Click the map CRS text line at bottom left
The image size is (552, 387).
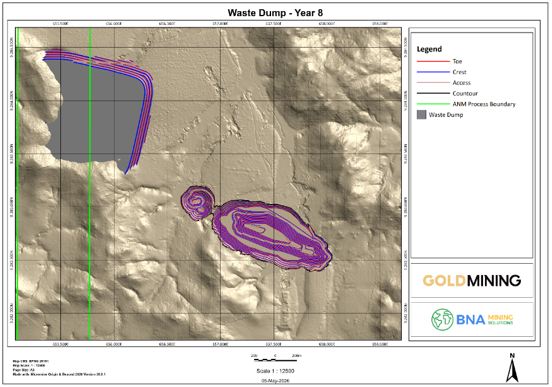tap(31, 361)
